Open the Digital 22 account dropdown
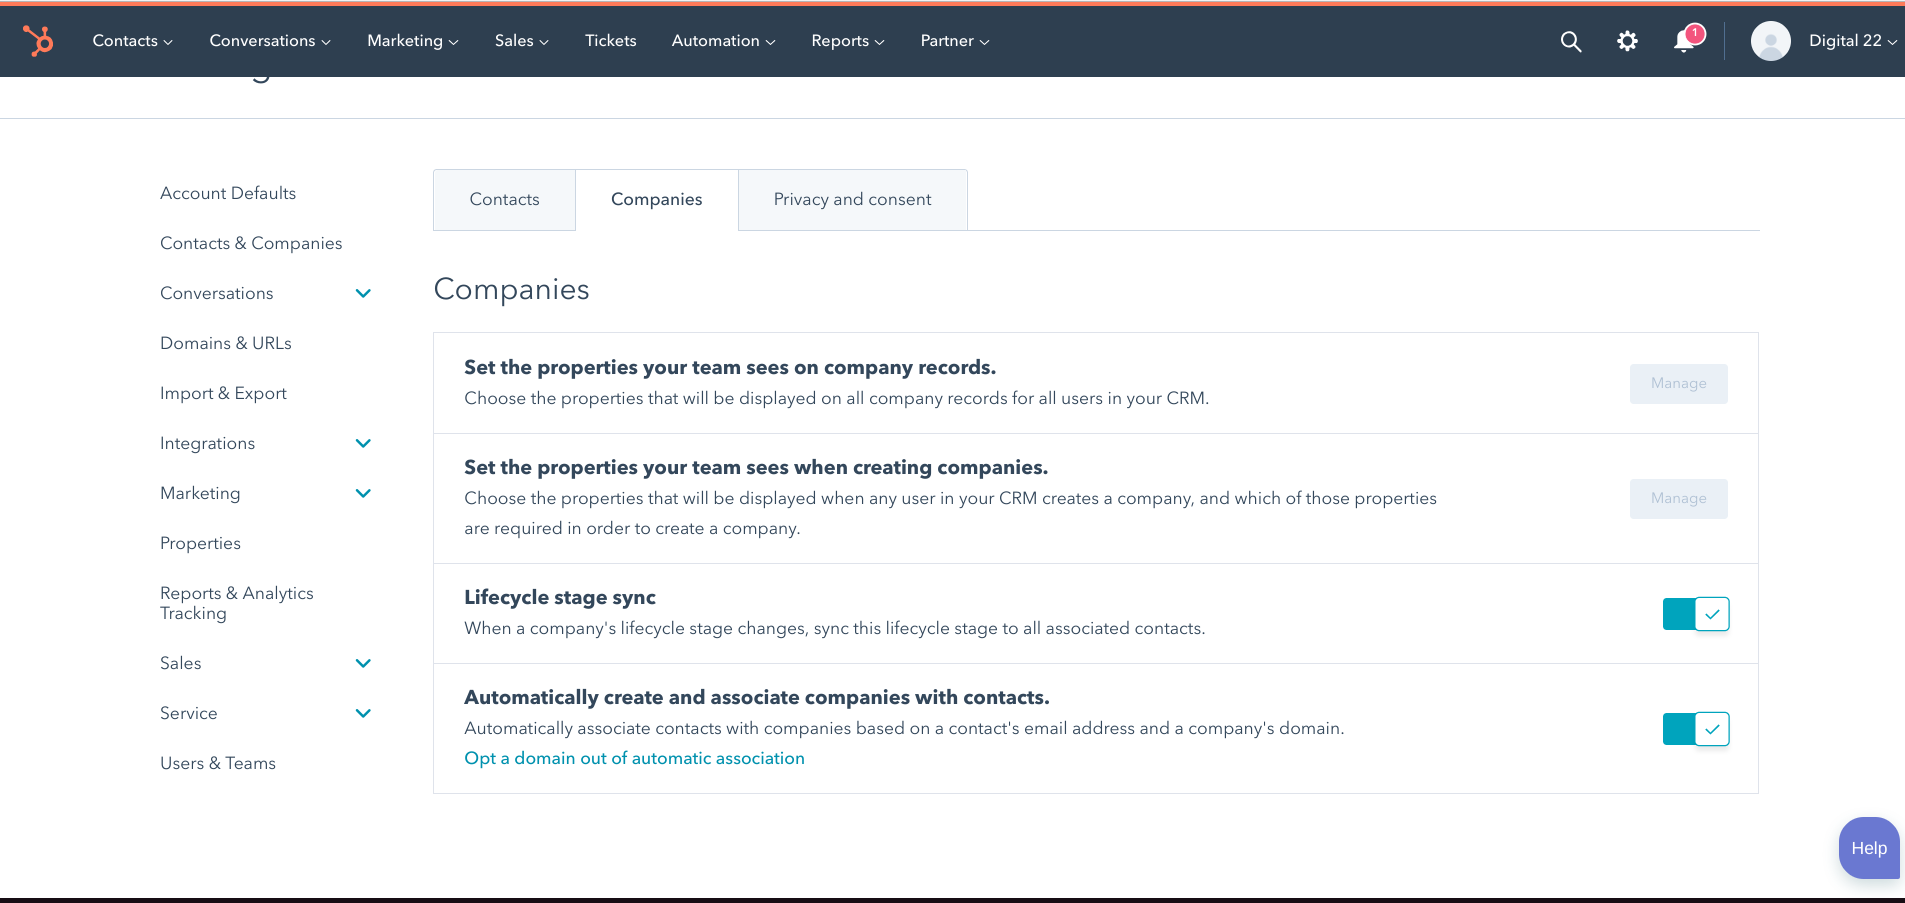The width and height of the screenshot is (1905, 903). (x=1852, y=41)
